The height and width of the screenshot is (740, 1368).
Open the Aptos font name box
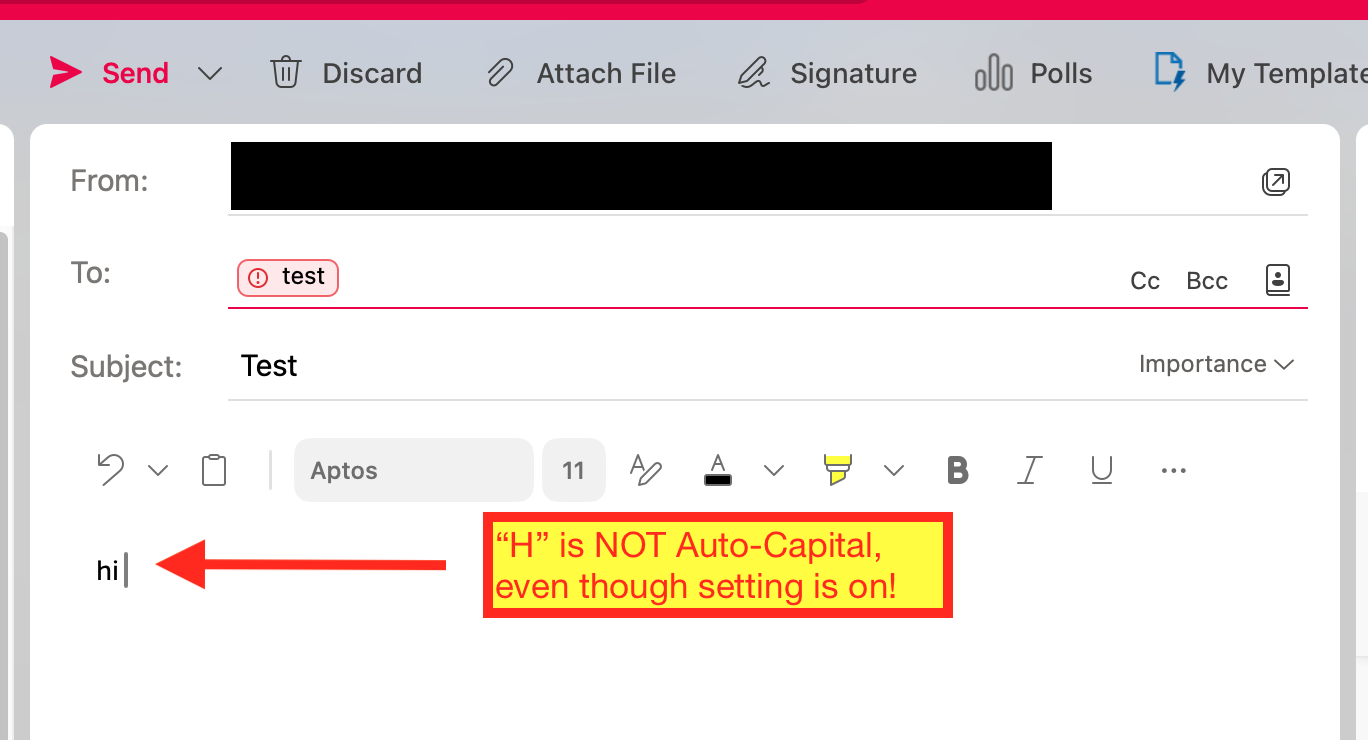click(414, 470)
